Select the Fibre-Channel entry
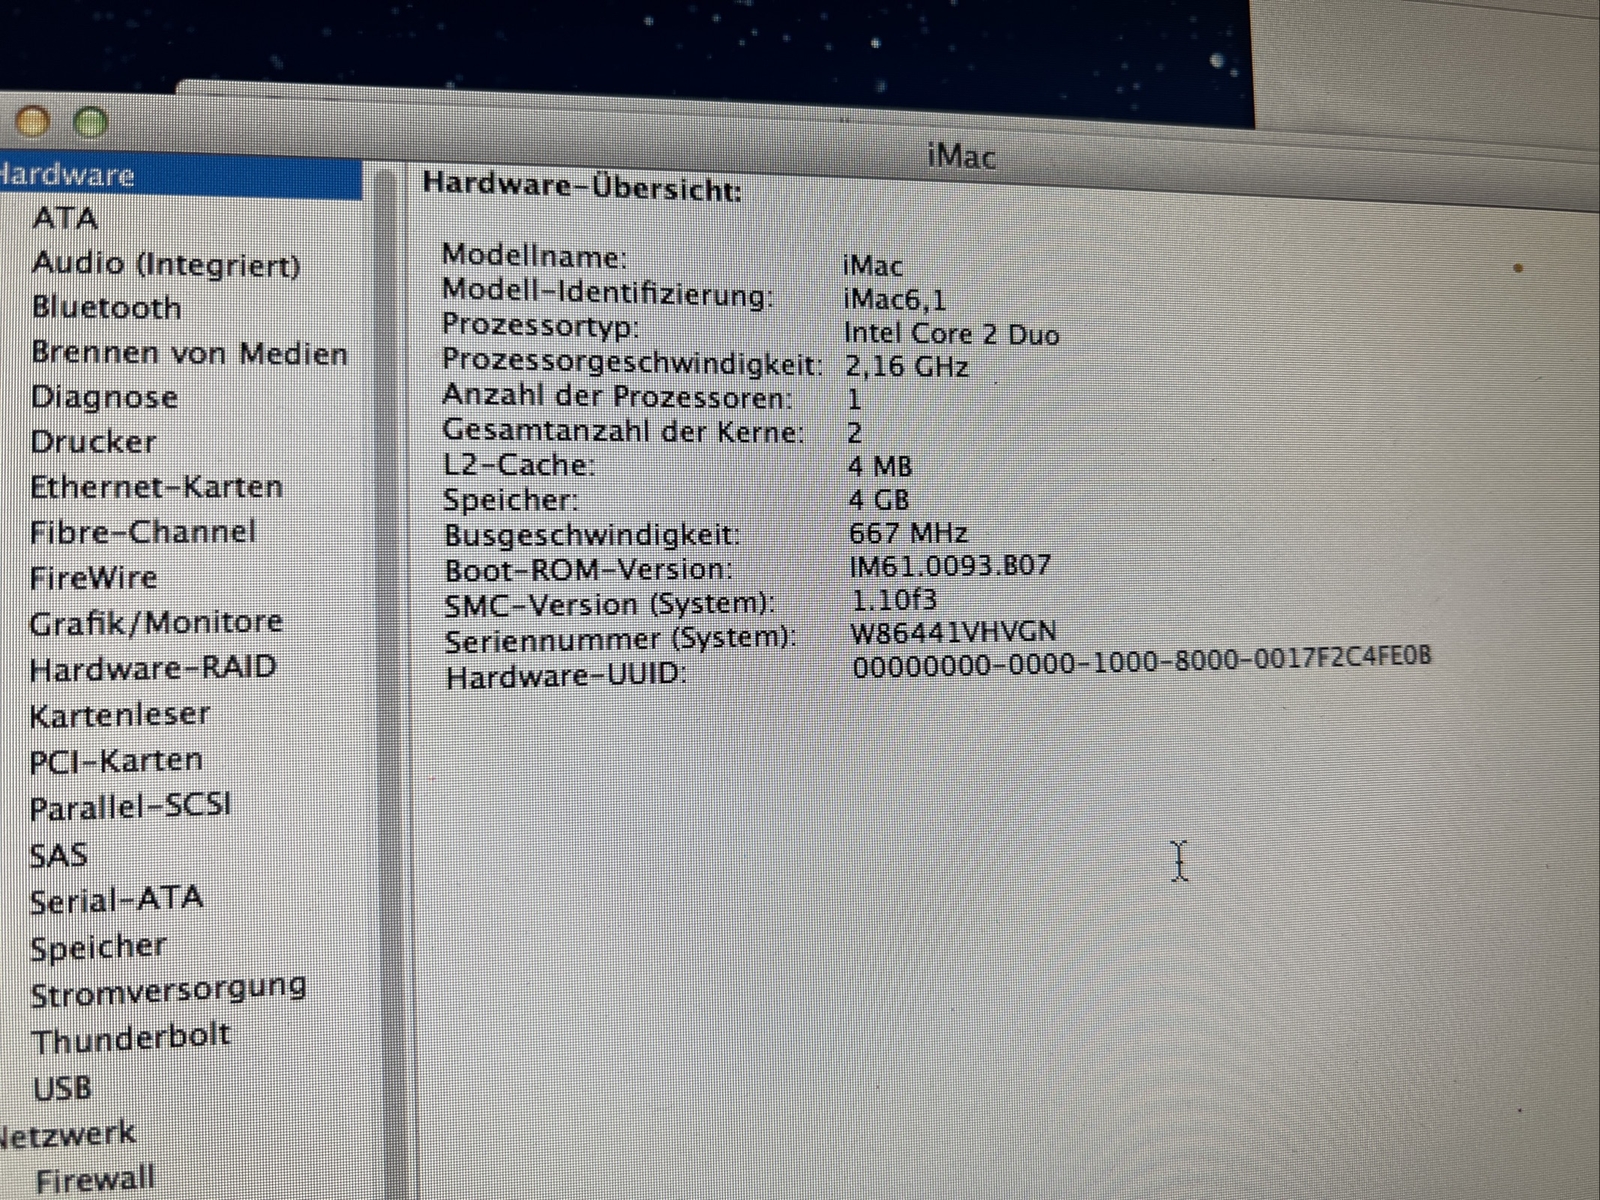This screenshot has height=1200, width=1600. click(143, 532)
